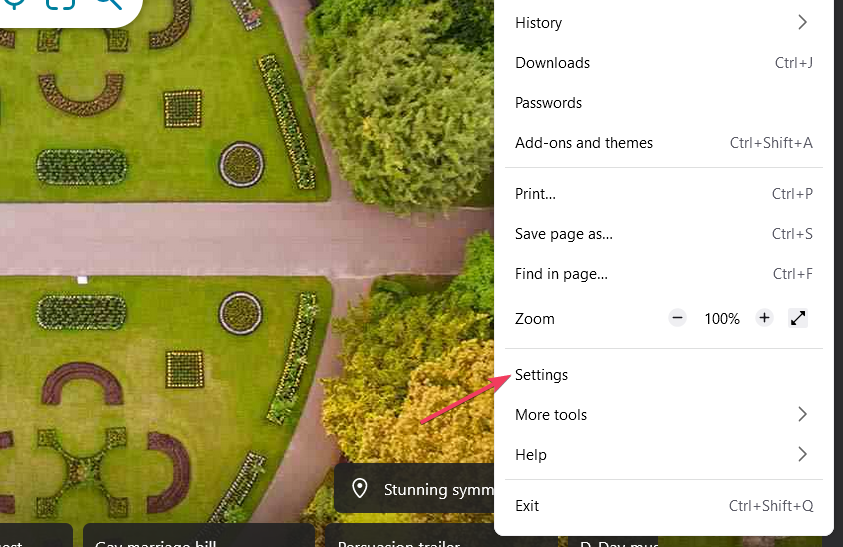Viewport: 843px width, 547px height.
Task: Exit the browser via Exit
Action: 663,506
